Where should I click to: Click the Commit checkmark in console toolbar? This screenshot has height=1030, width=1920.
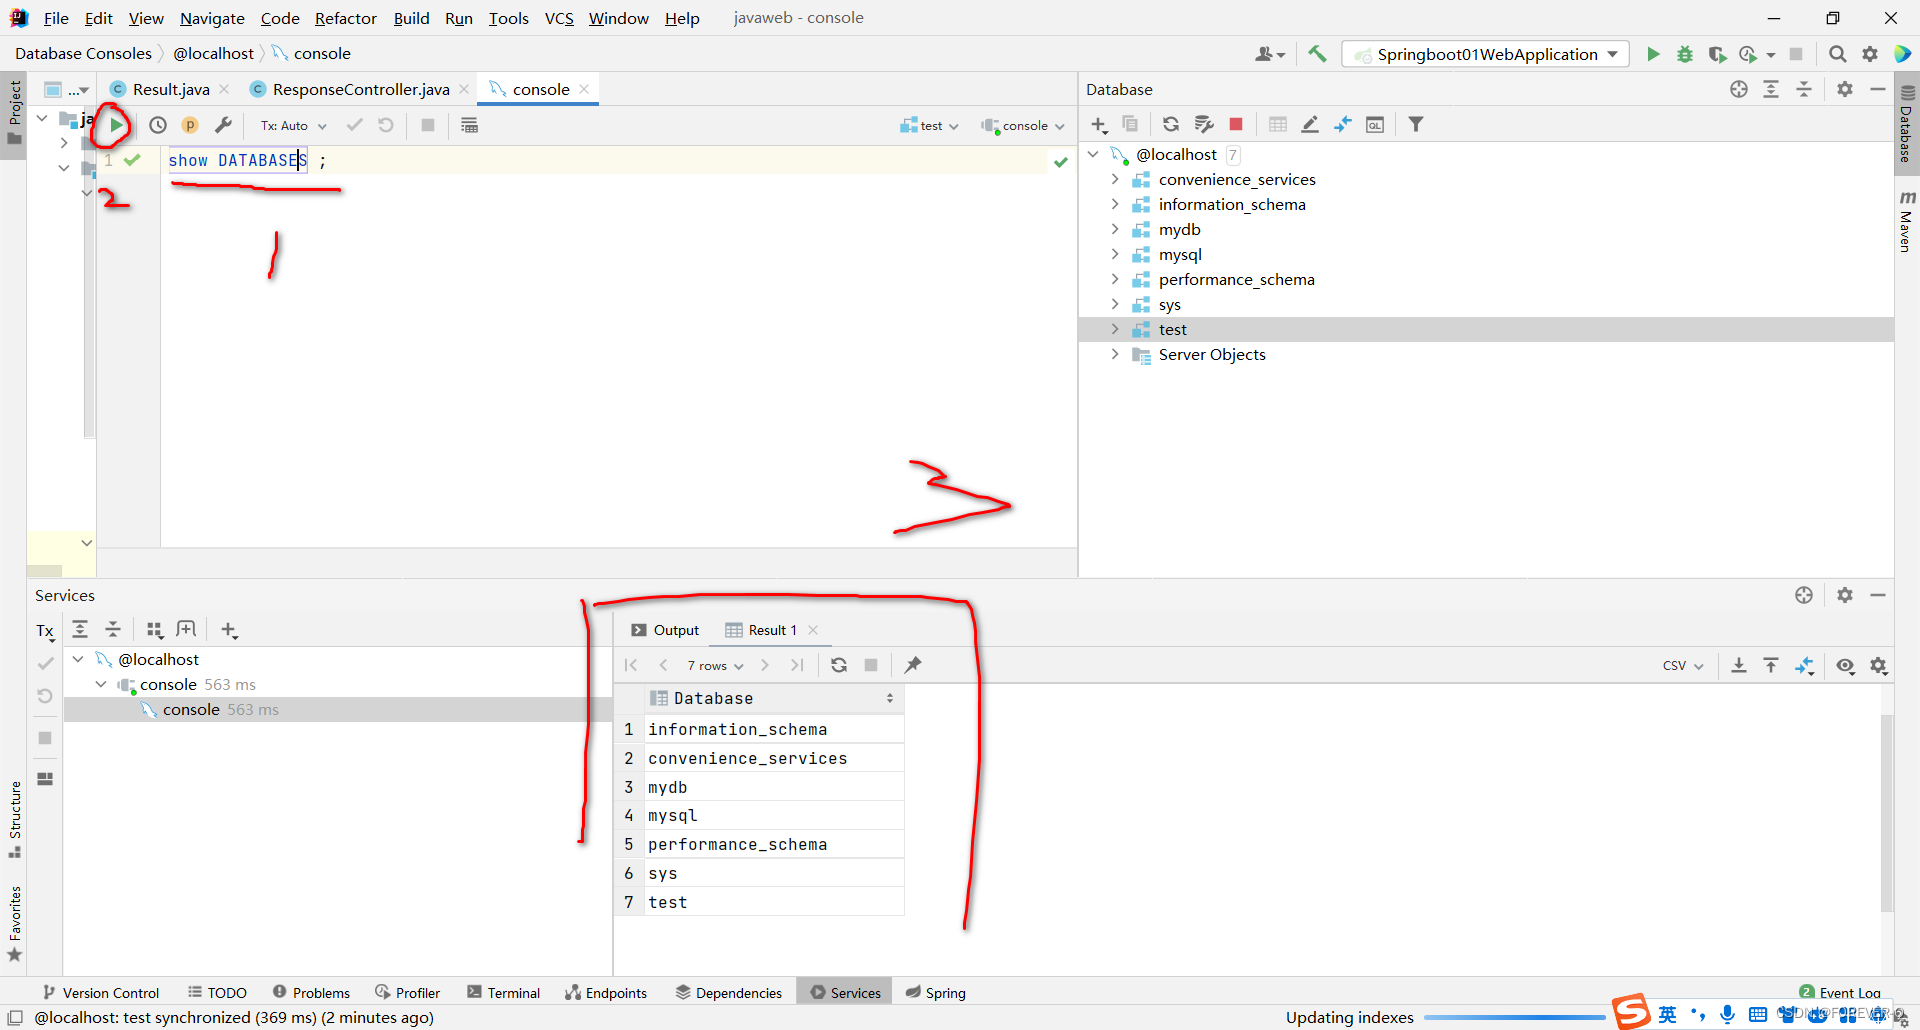coord(354,125)
